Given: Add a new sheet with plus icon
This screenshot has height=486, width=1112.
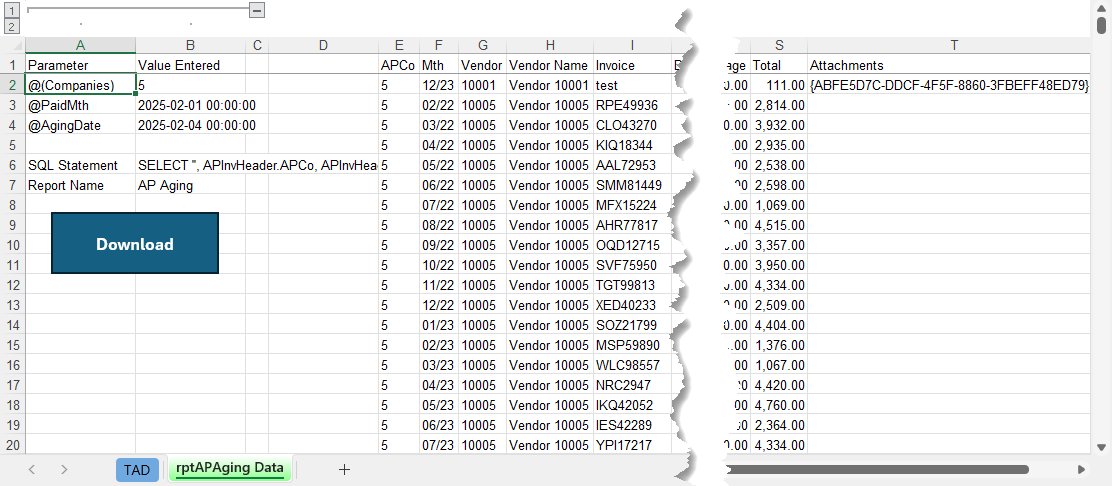Looking at the screenshot, I should point(345,470).
